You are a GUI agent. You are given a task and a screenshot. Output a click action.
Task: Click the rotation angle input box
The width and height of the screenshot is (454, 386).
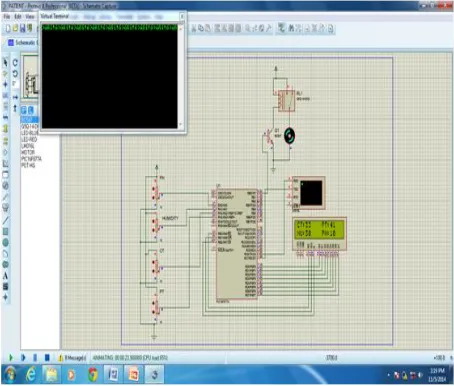pos(15,84)
